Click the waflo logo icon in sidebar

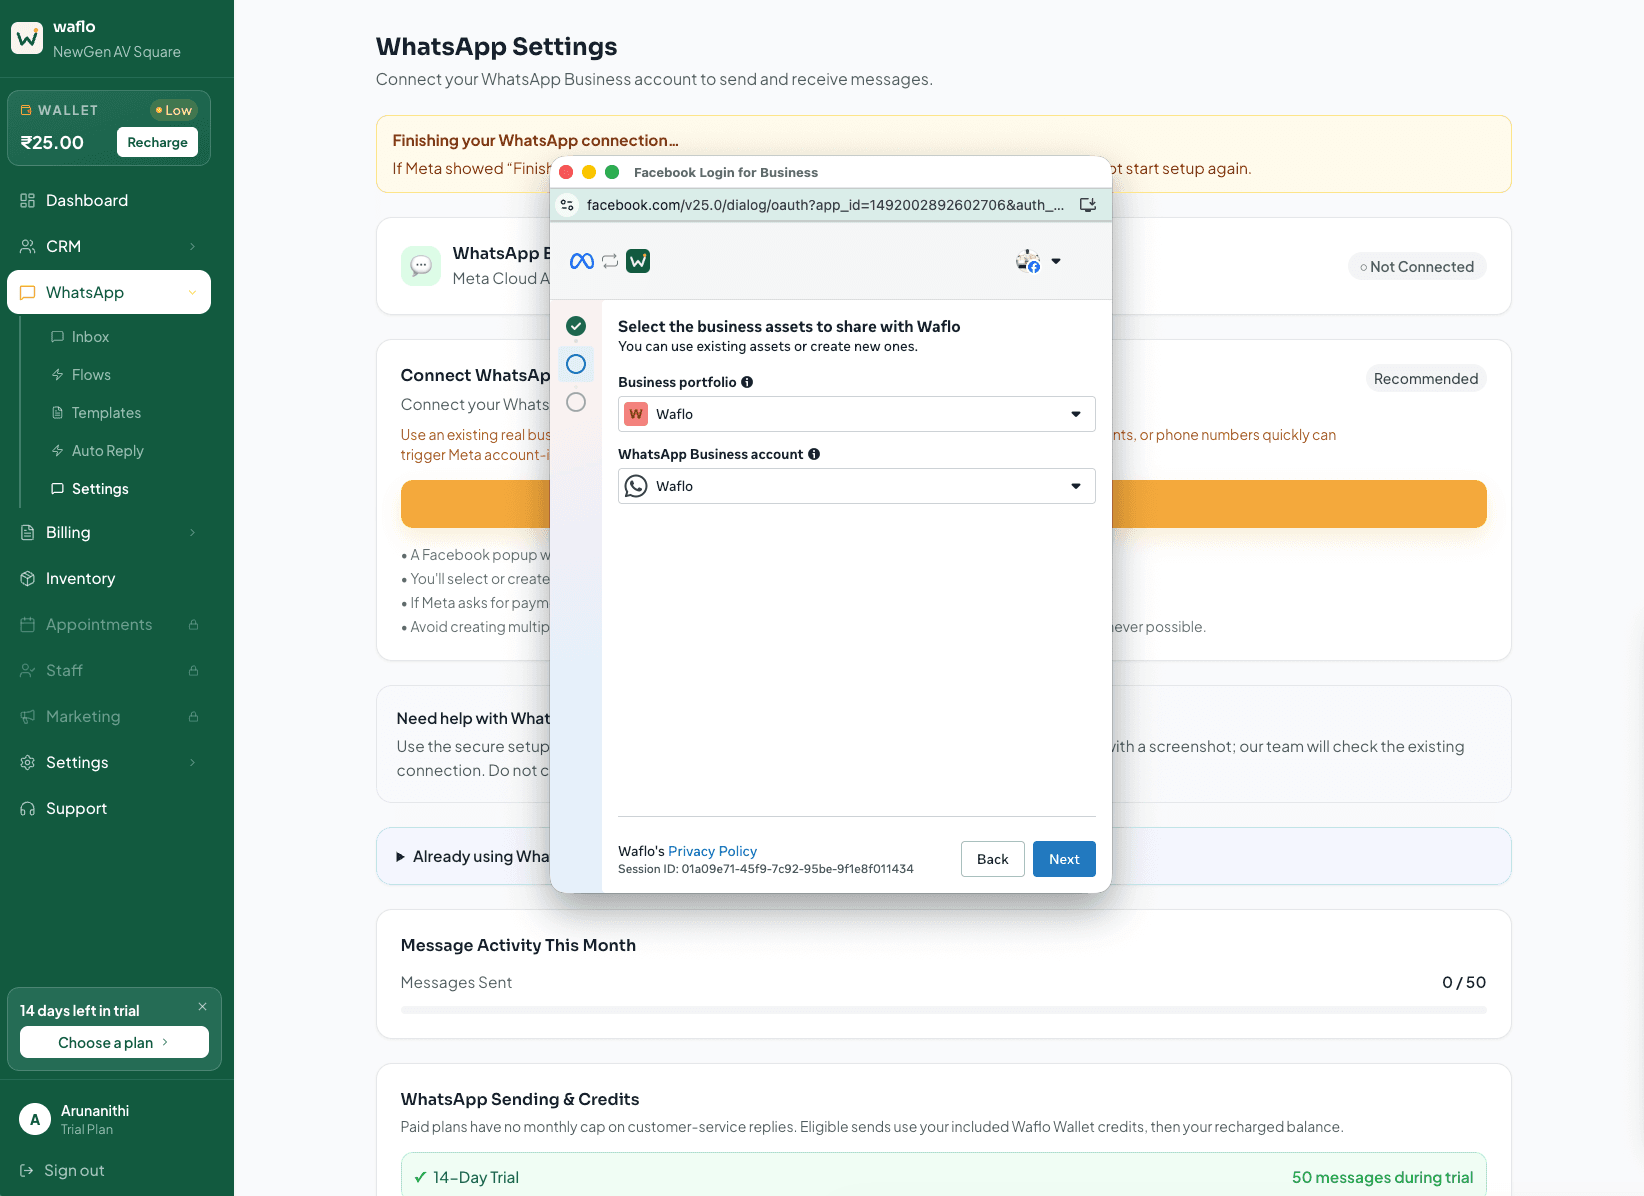[27, 38]
